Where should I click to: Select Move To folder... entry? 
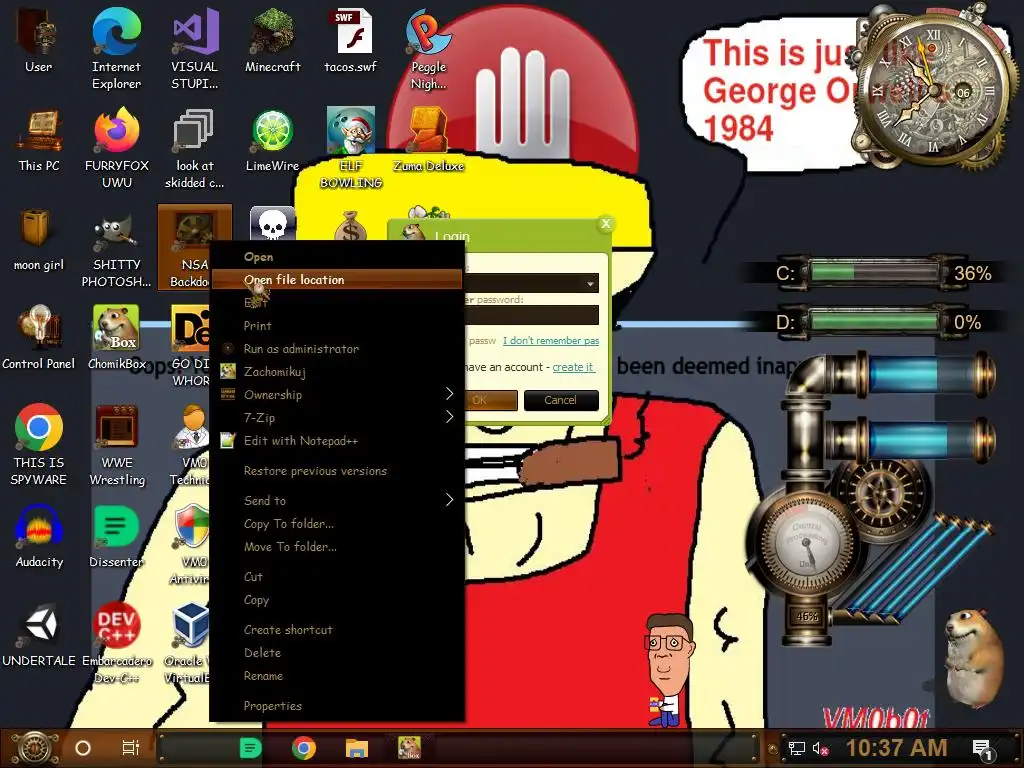pos(337,546)
